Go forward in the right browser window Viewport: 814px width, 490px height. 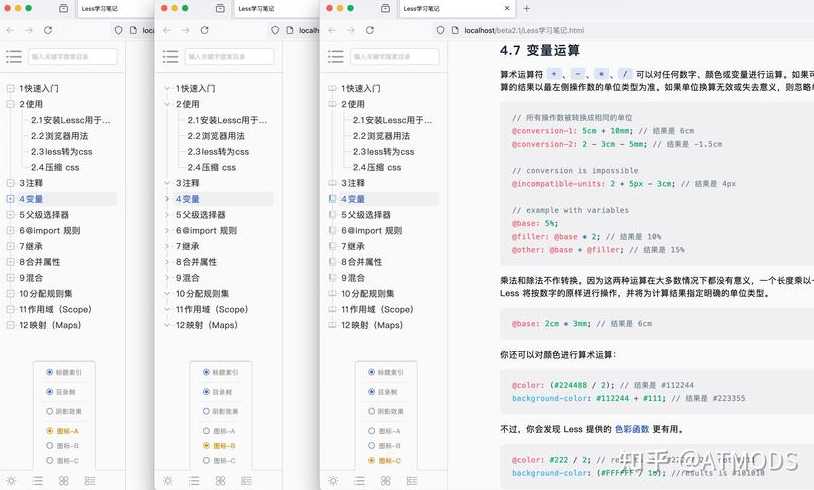point(350,31)
